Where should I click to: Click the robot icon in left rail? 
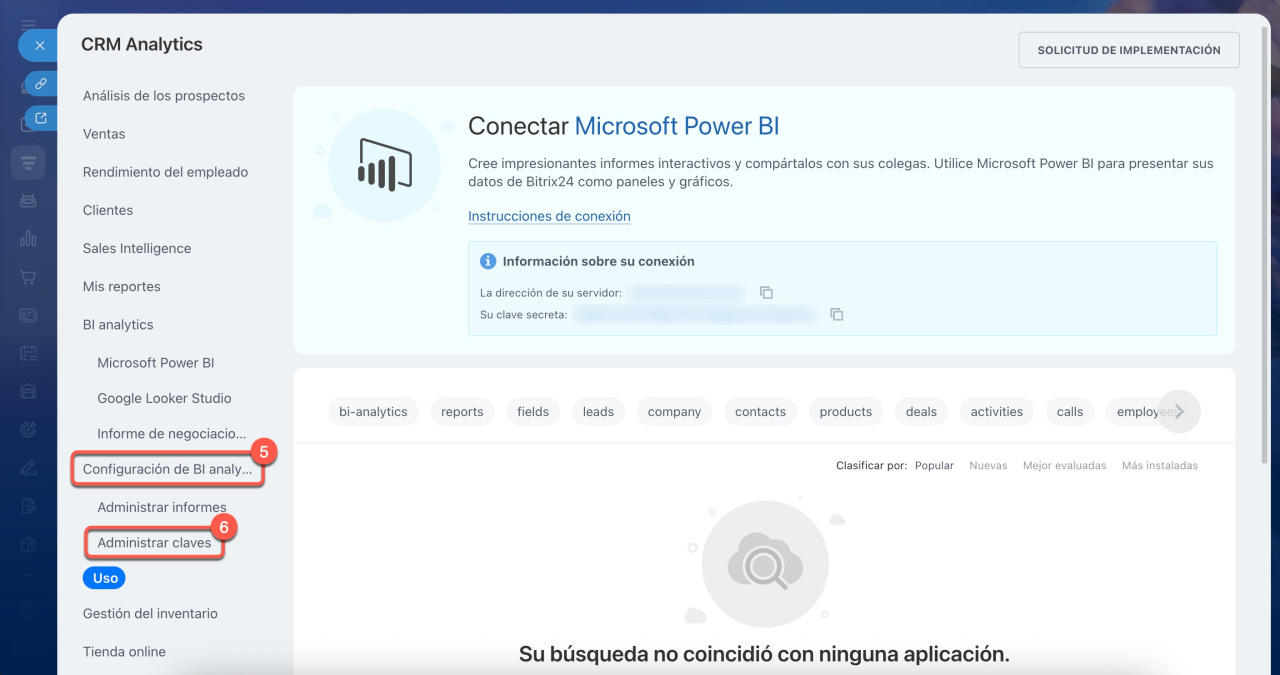tap(28, 200)
